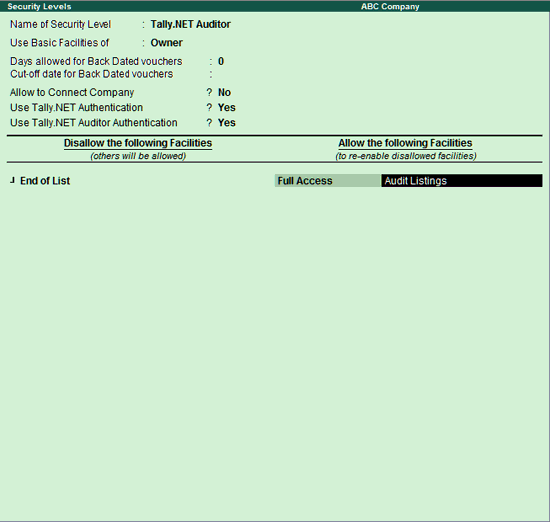Click the Owner value for basic facilities

tap(167, 43)
